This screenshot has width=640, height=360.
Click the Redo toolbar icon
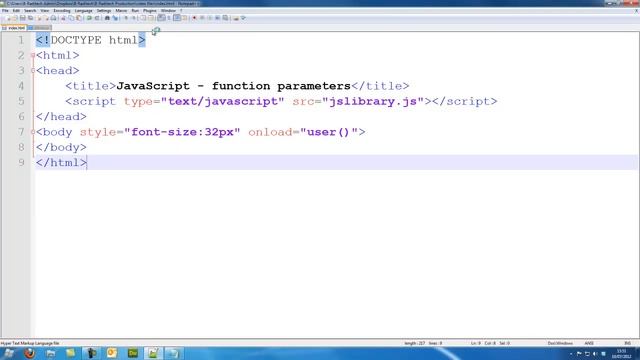[x=97, y=18]
